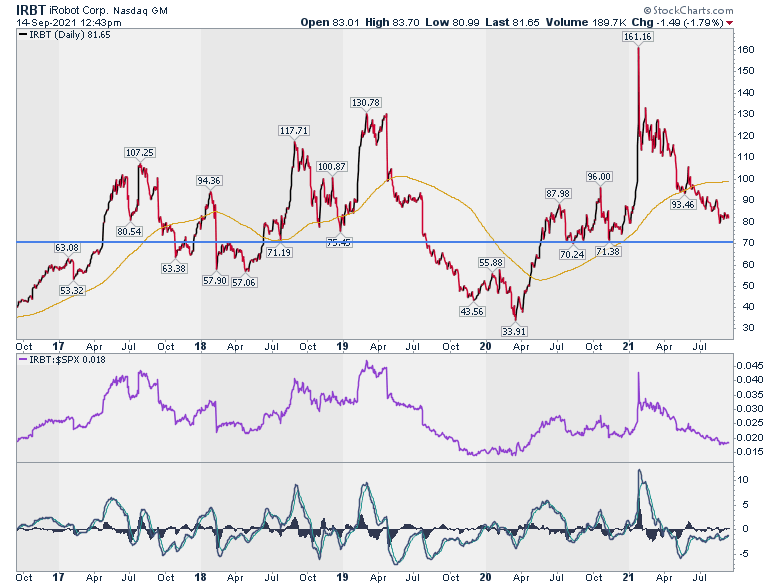
Task: Click the 0.015 tick on ratio axis
Action: [750, 452]
